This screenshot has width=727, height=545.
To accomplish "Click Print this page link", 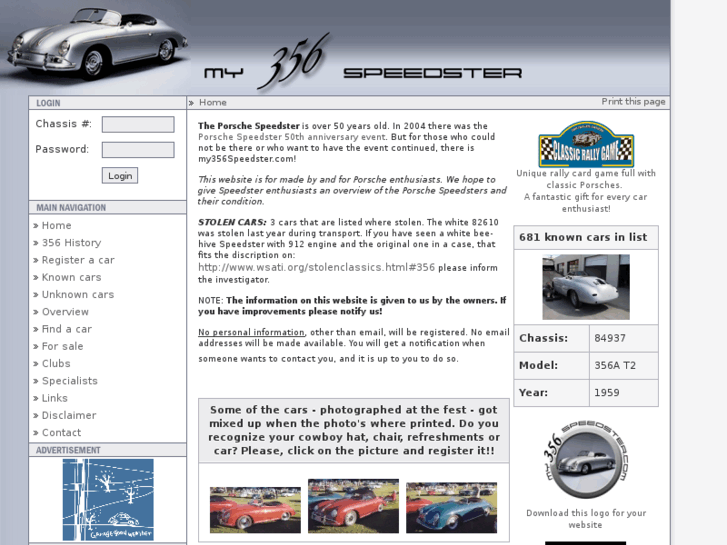I will click(x=633, y=102).
